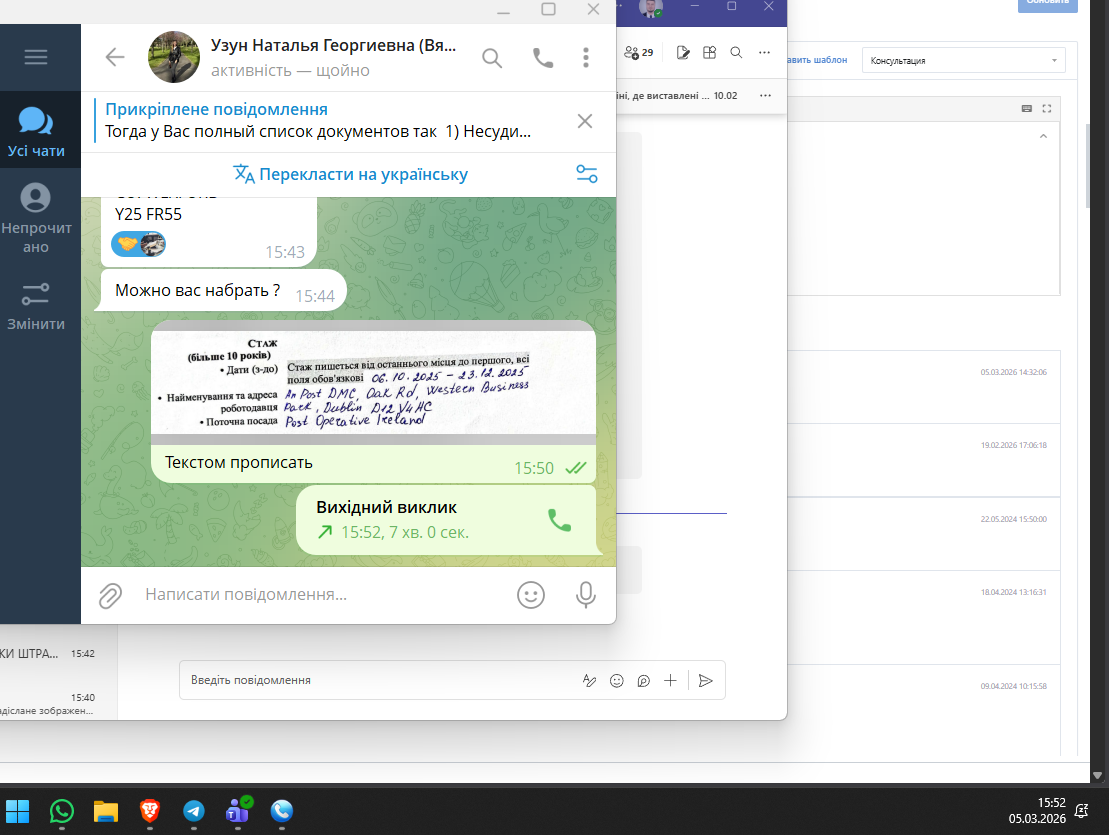The width and height of the screenshot is (1109, 835).
Task: Select entry 22.05.2024 15:50:00
Action: pos(924,534)
